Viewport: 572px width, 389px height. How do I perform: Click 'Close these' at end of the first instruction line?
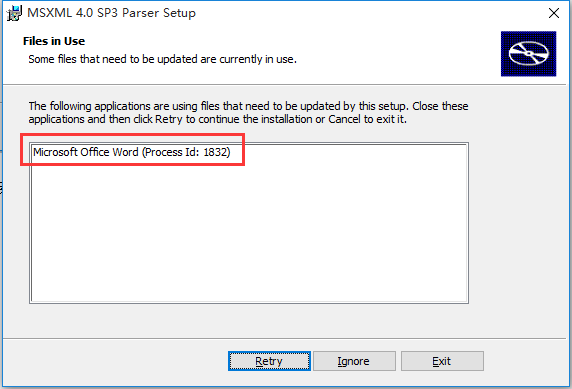tap(440, 106)
